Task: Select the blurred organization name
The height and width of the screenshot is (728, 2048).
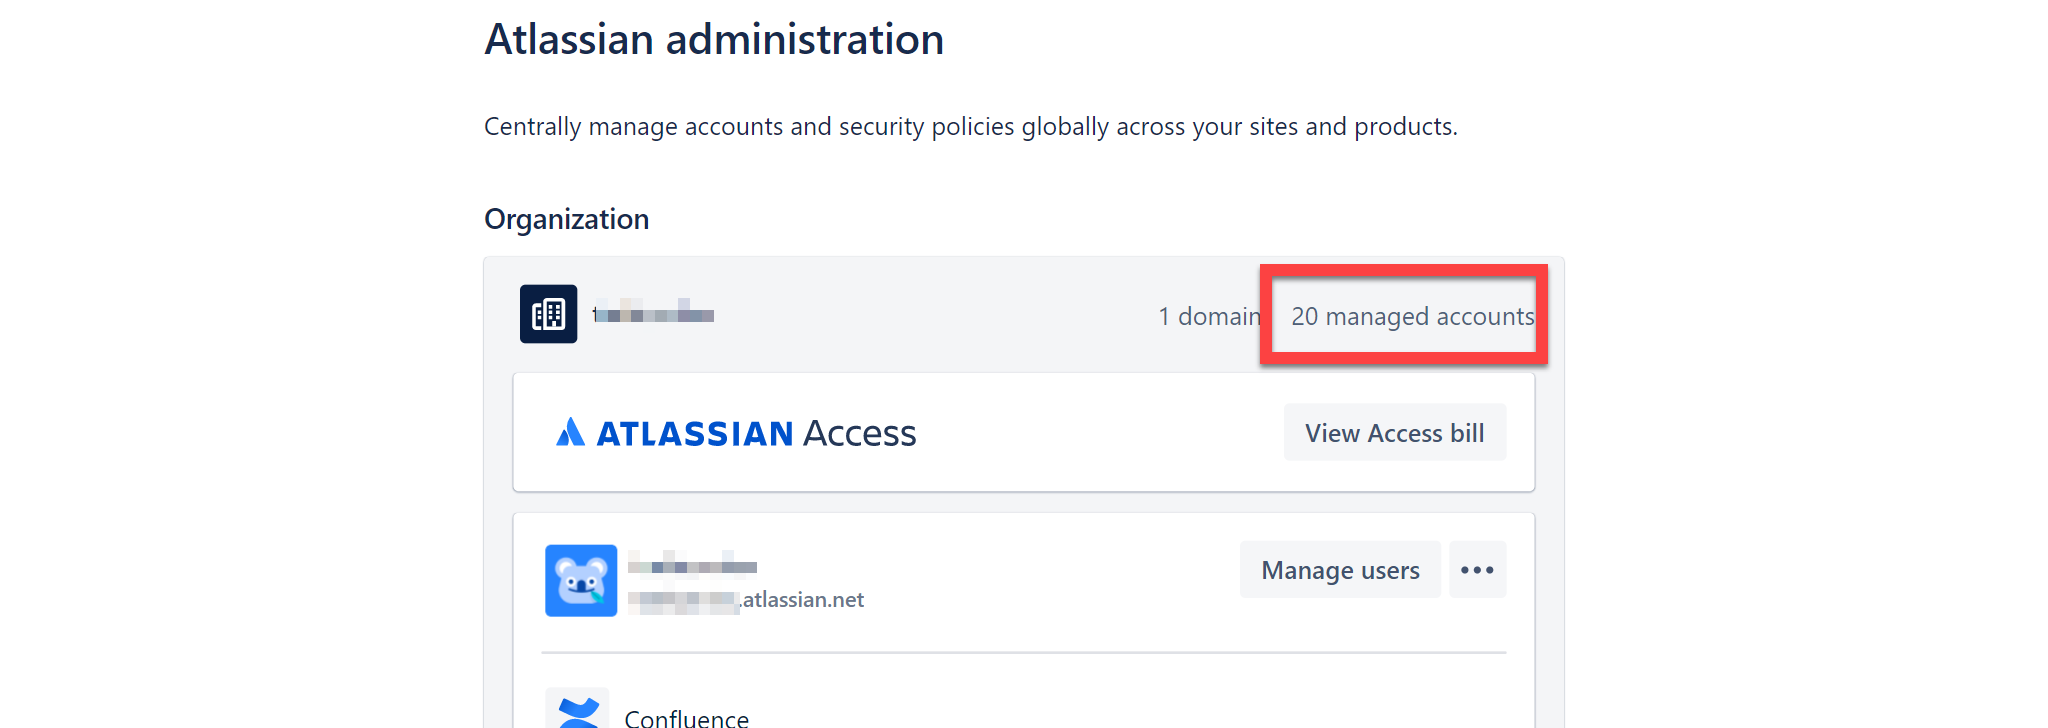Action: 653,314
